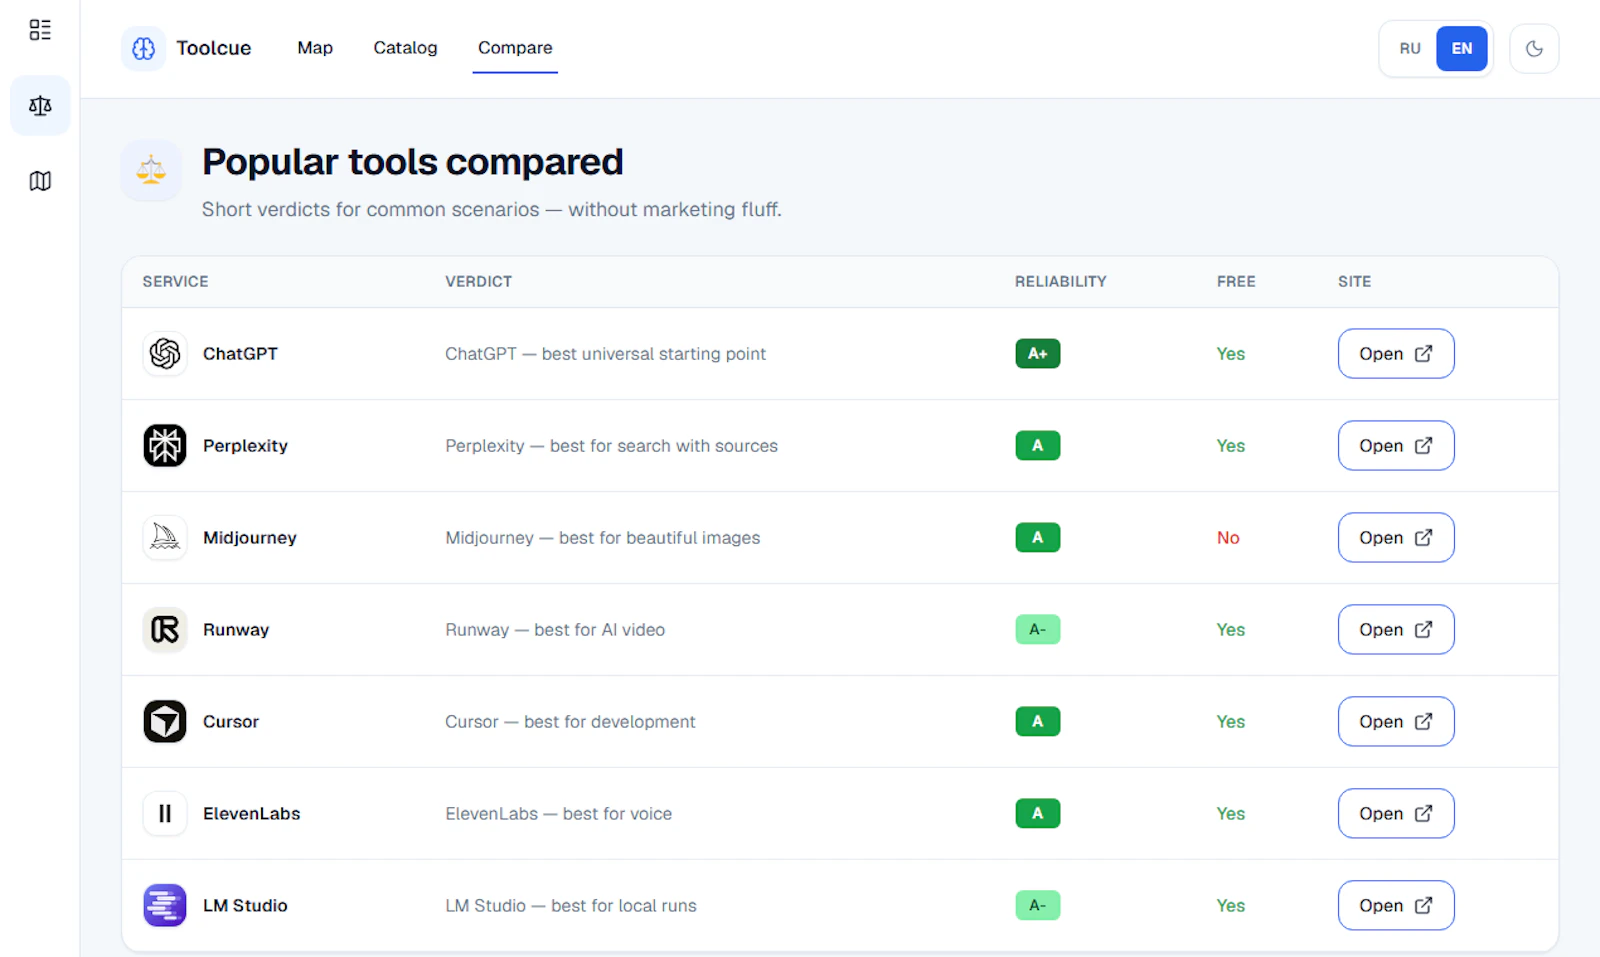Click the A reliability badge for Midjourney

point(1038,537)
